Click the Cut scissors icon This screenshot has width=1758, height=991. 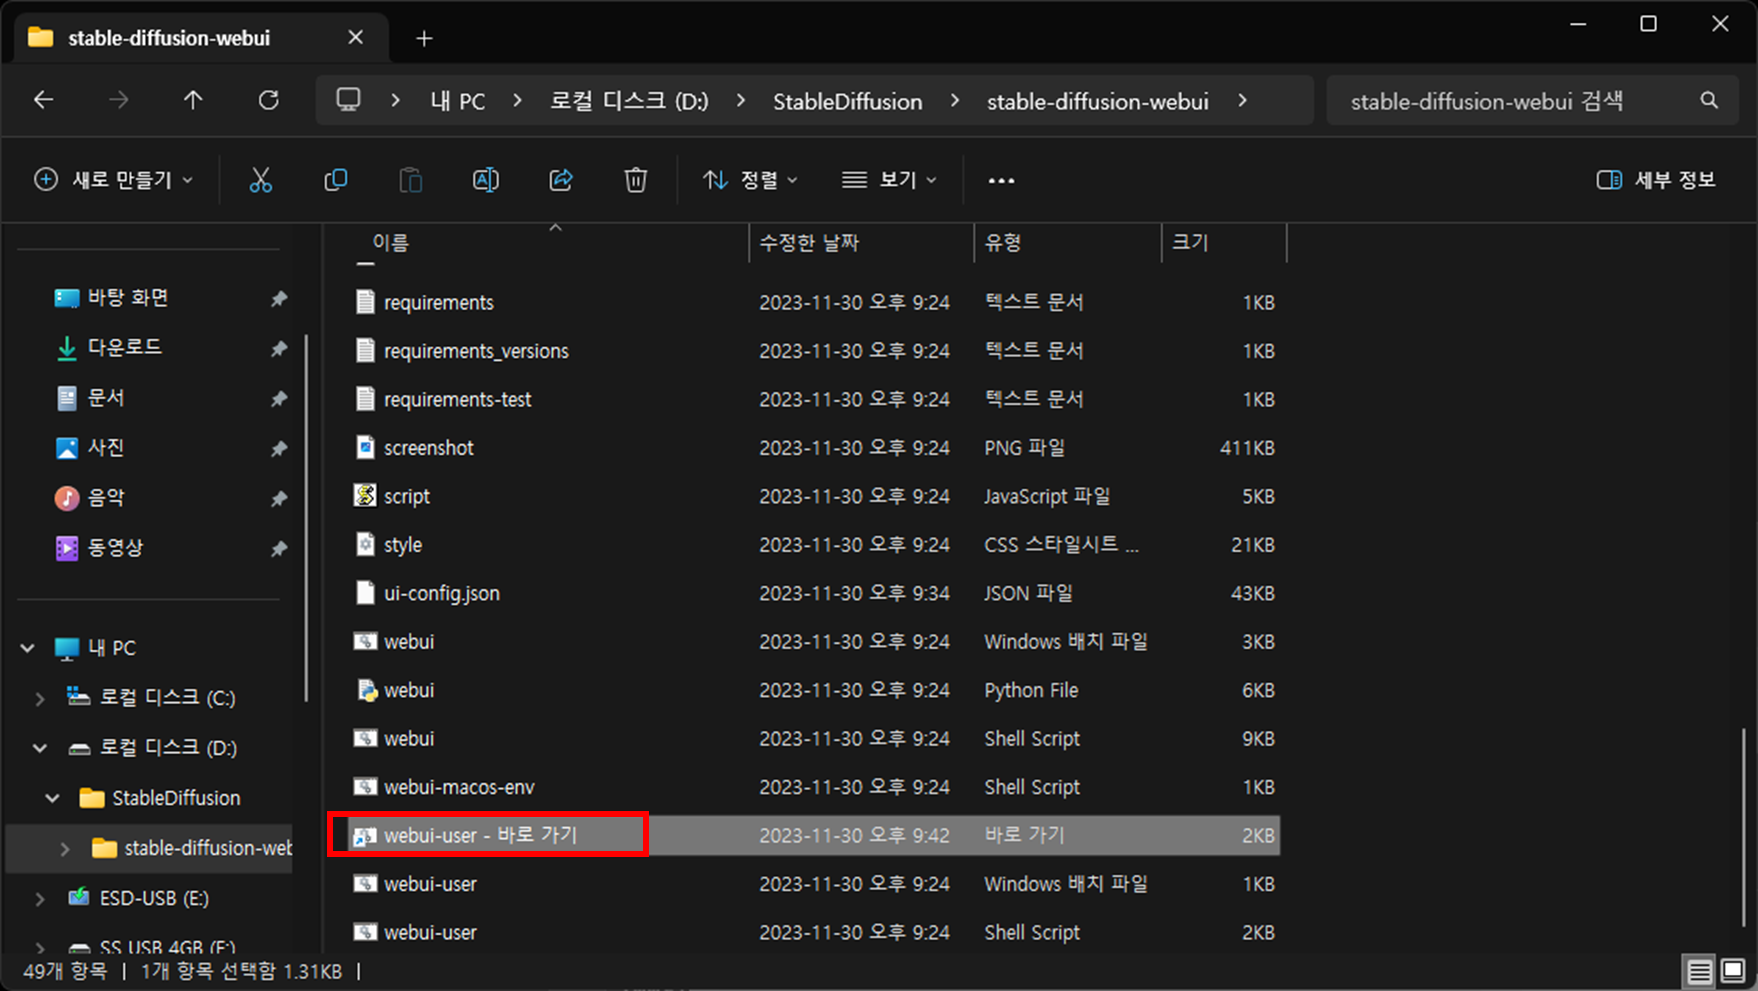tap(260, 180)
